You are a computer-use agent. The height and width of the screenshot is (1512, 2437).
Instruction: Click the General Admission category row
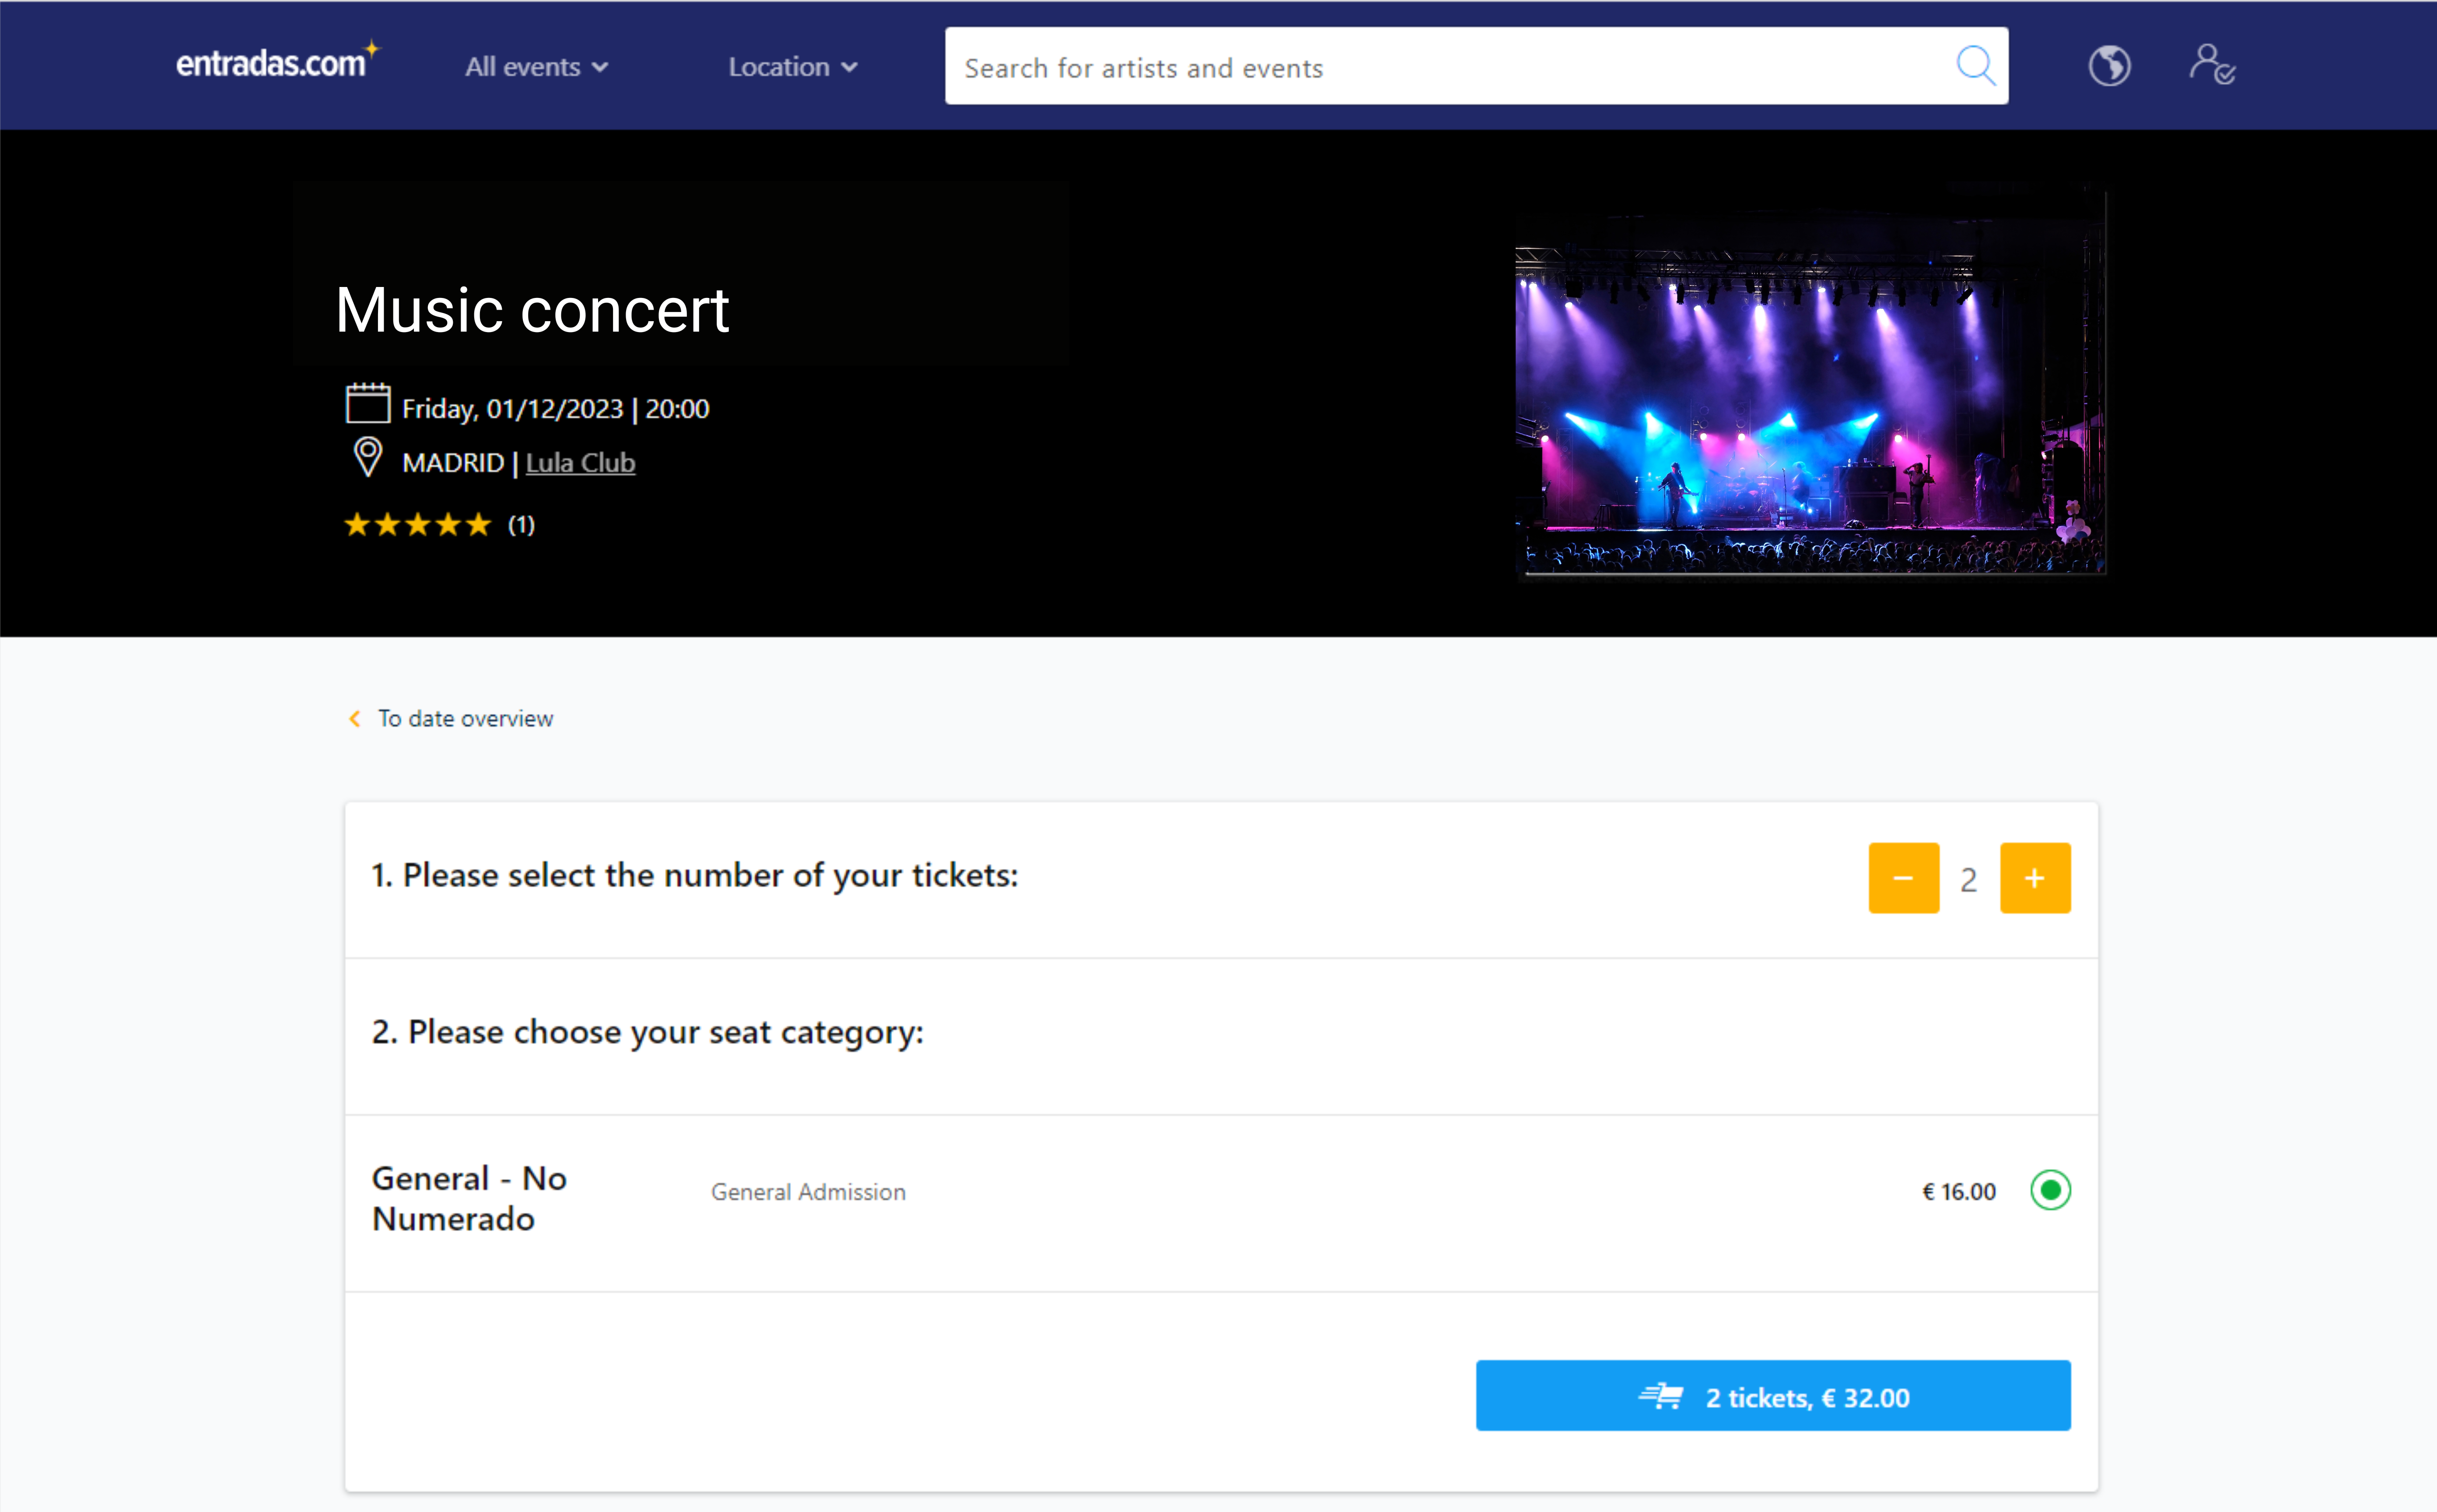coord(808,1192)
